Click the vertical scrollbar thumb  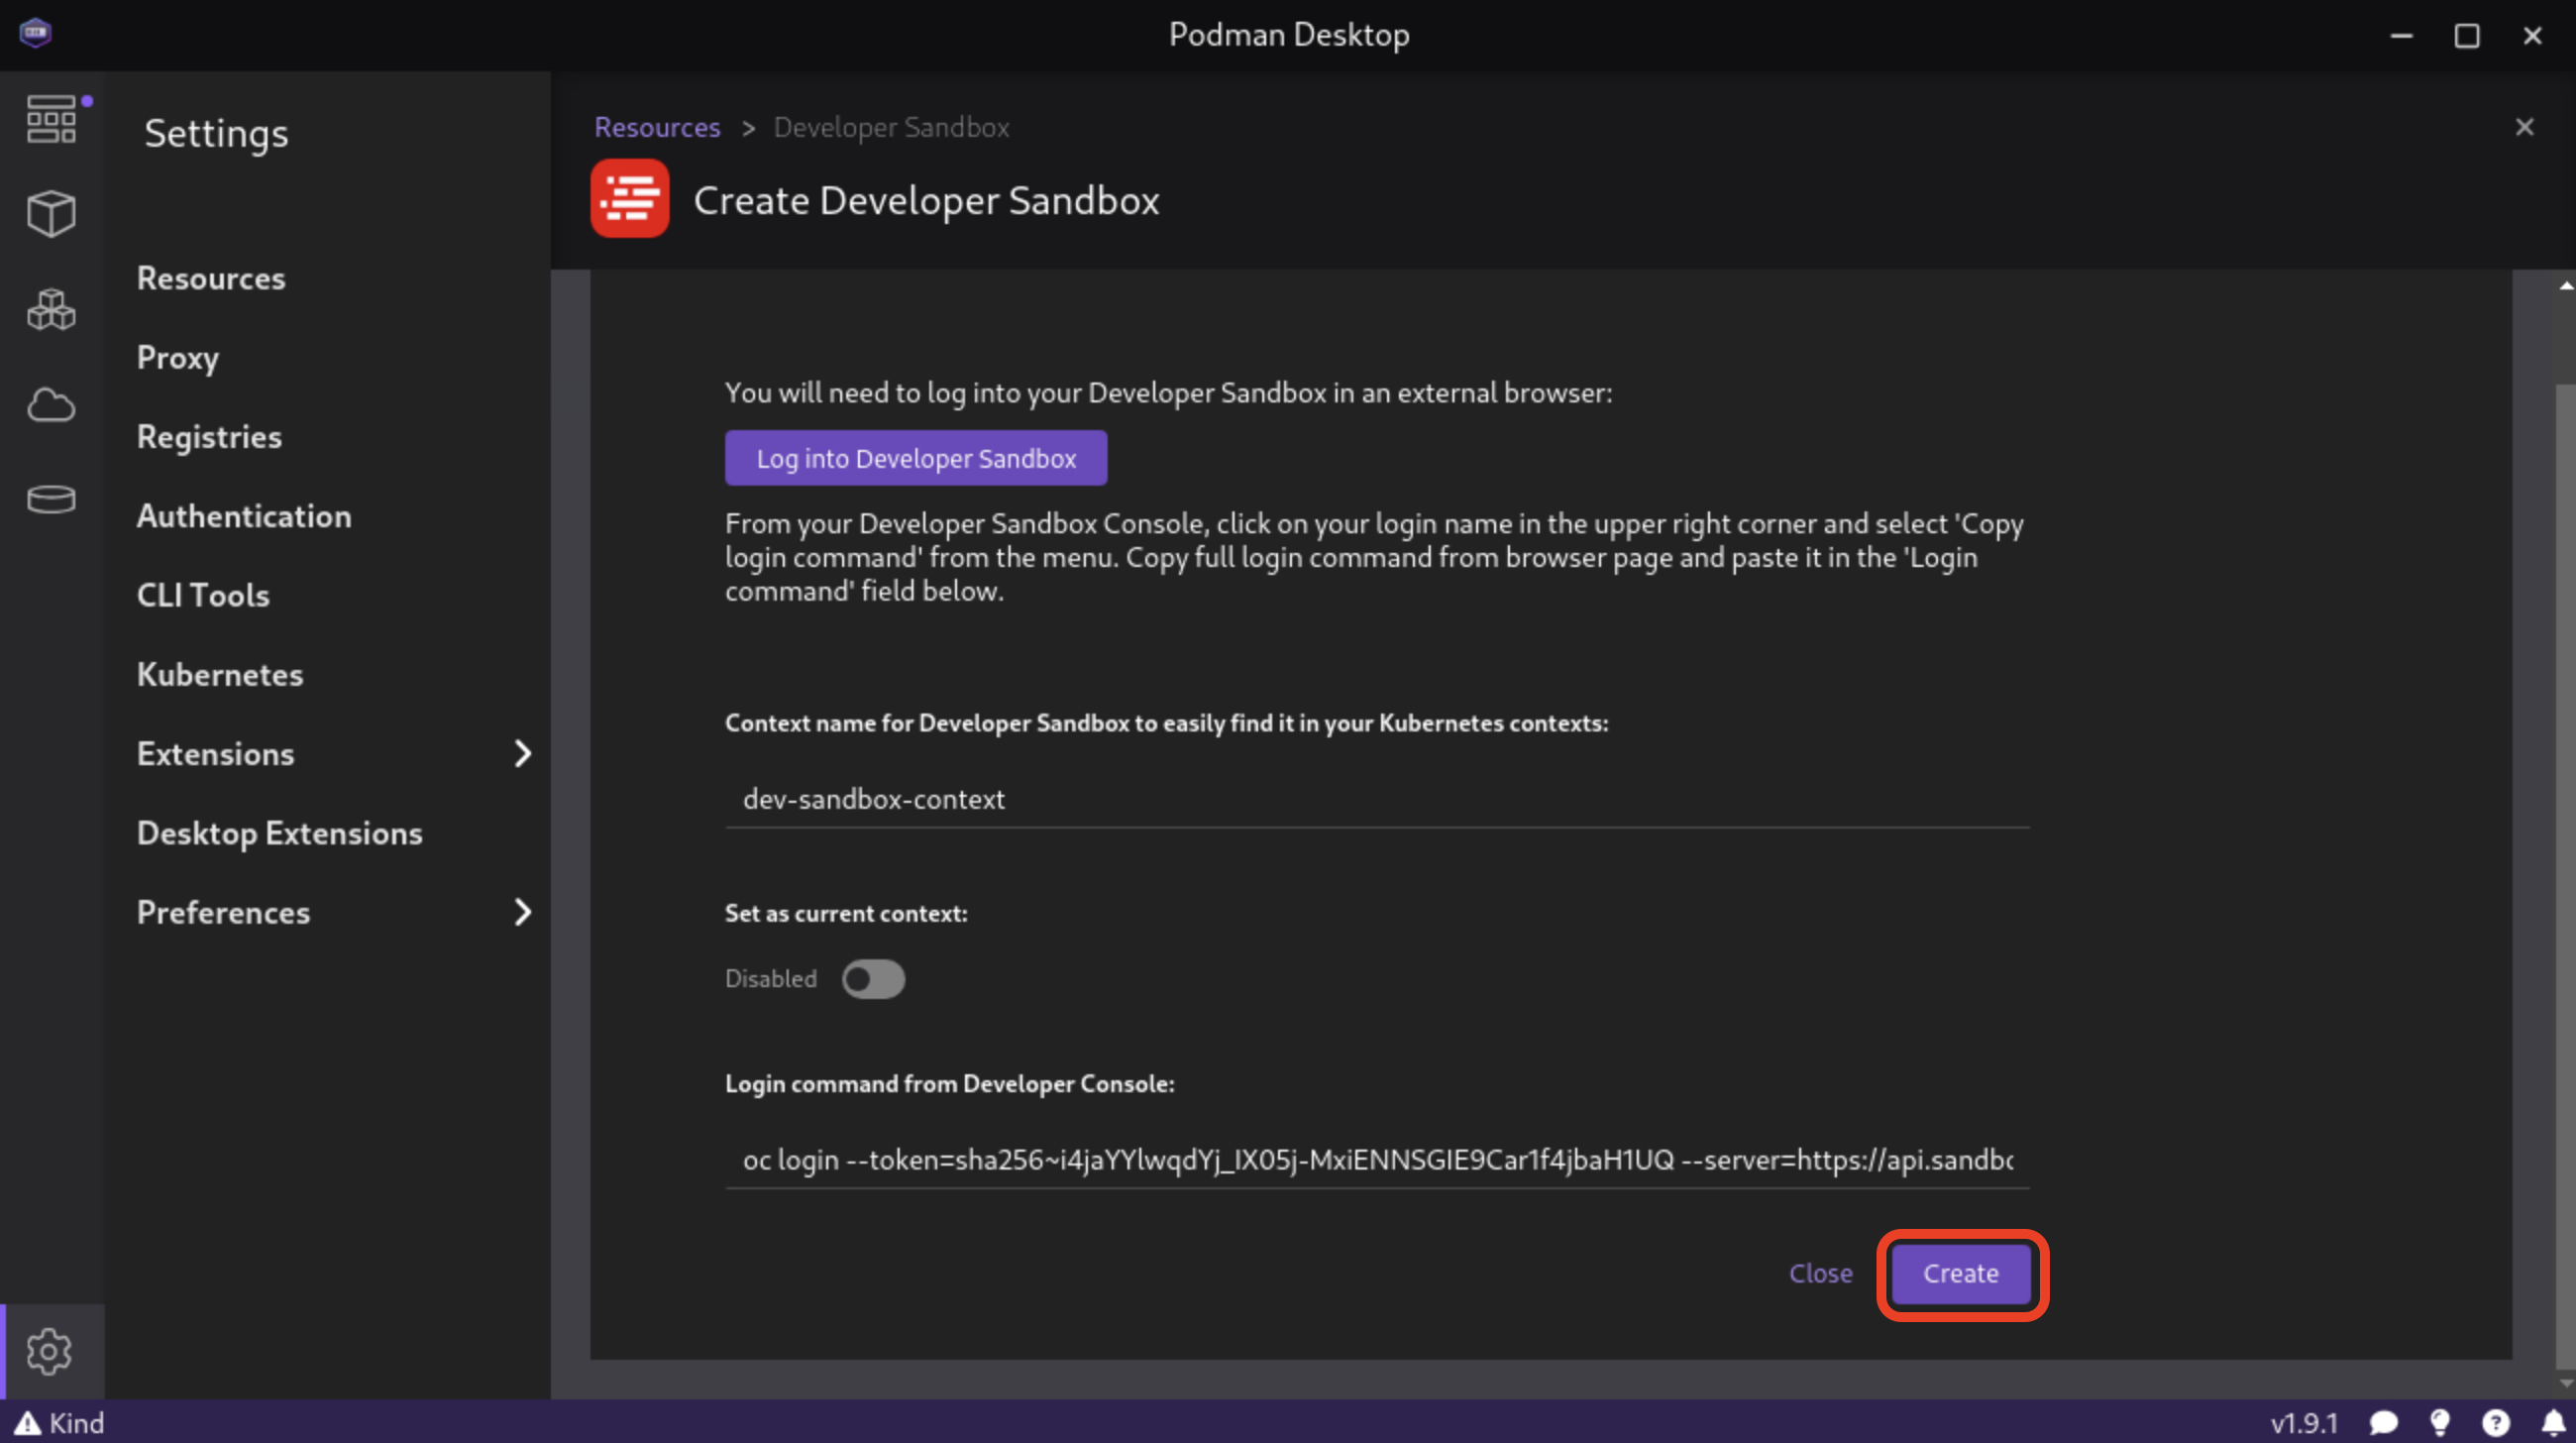[2565, 875]
